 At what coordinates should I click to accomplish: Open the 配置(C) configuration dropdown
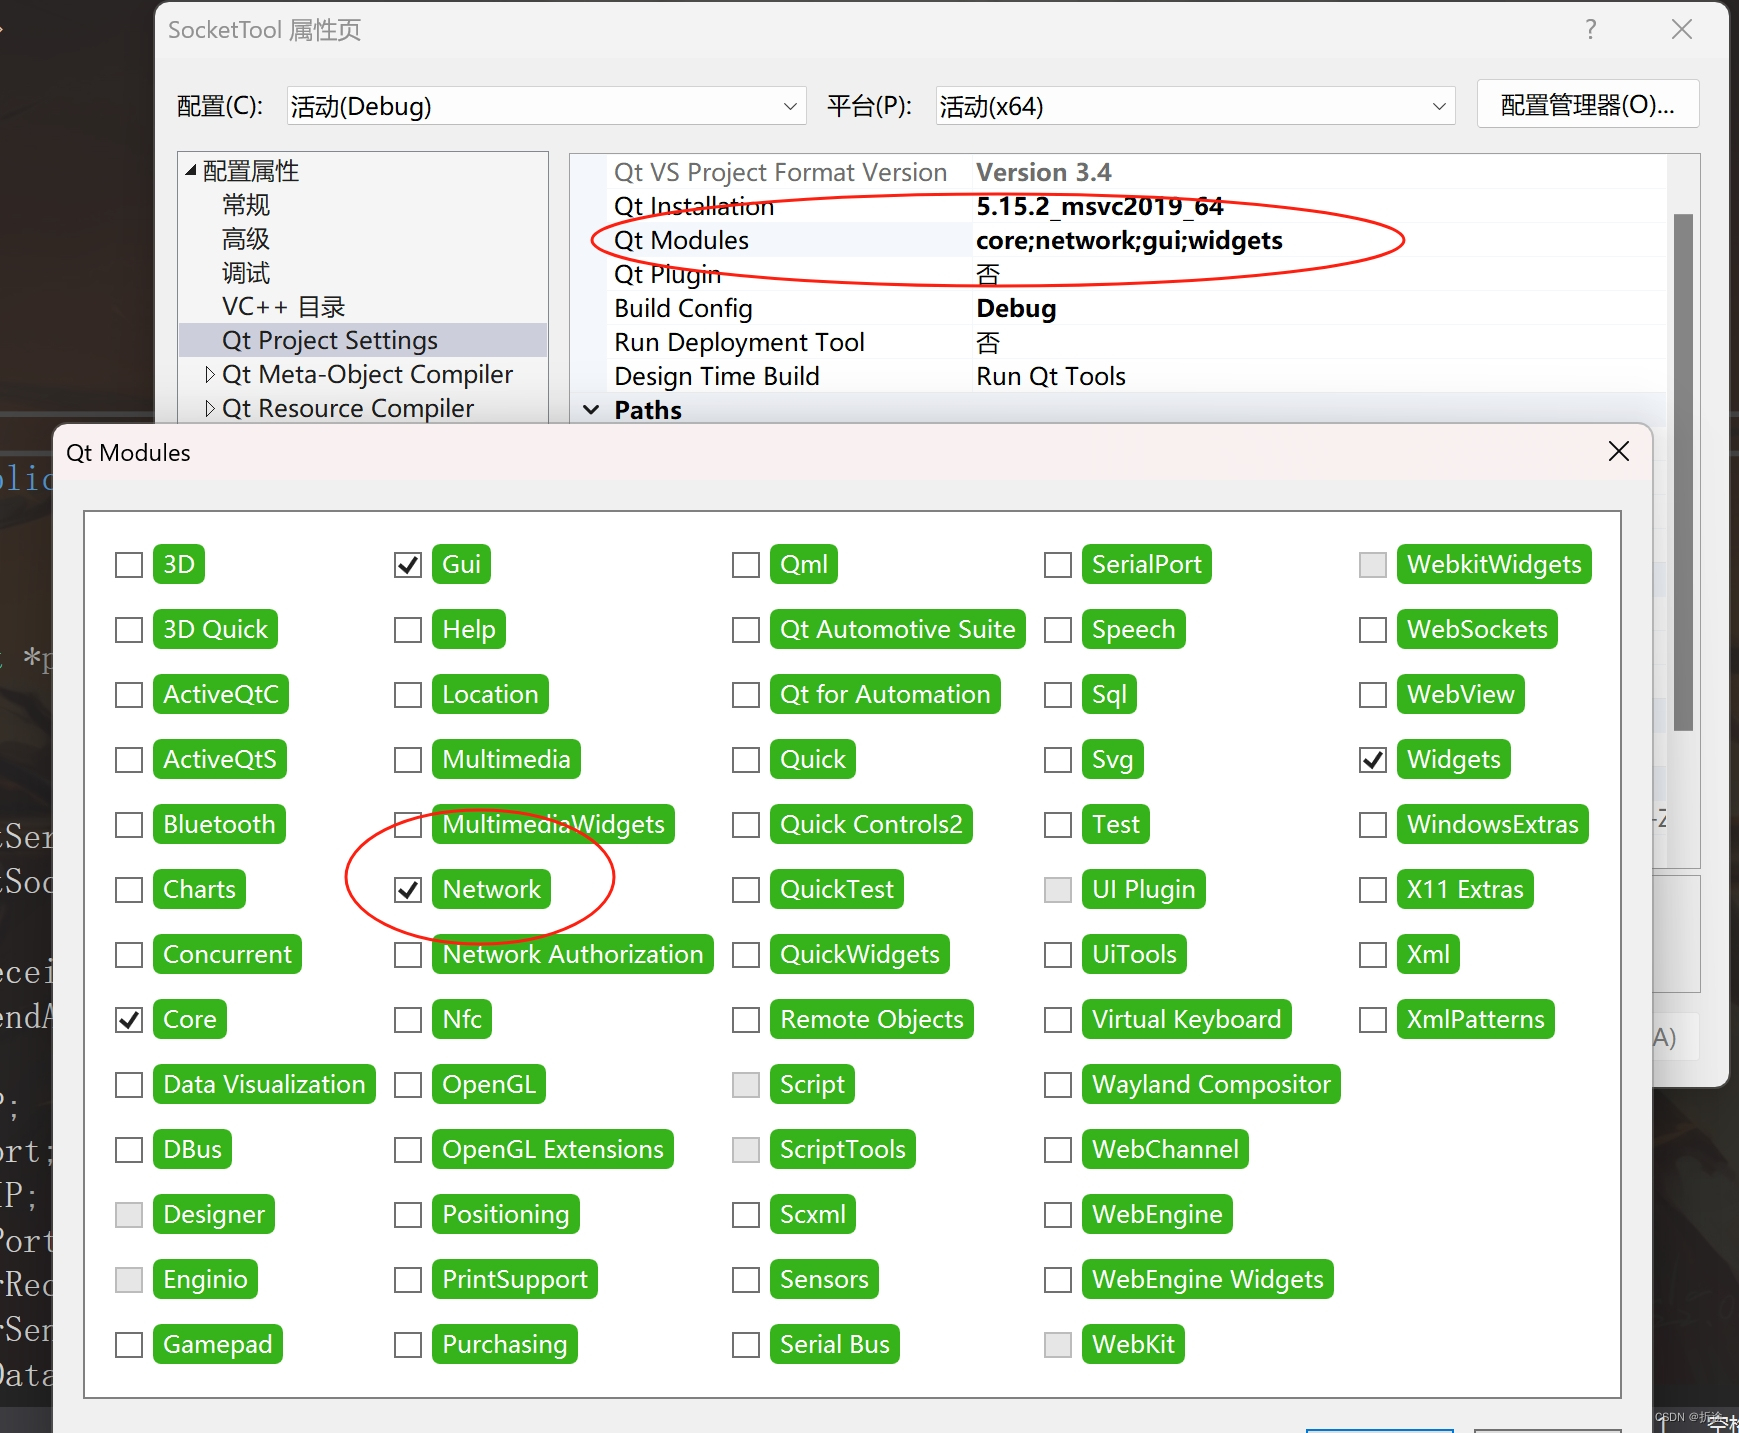546,106
